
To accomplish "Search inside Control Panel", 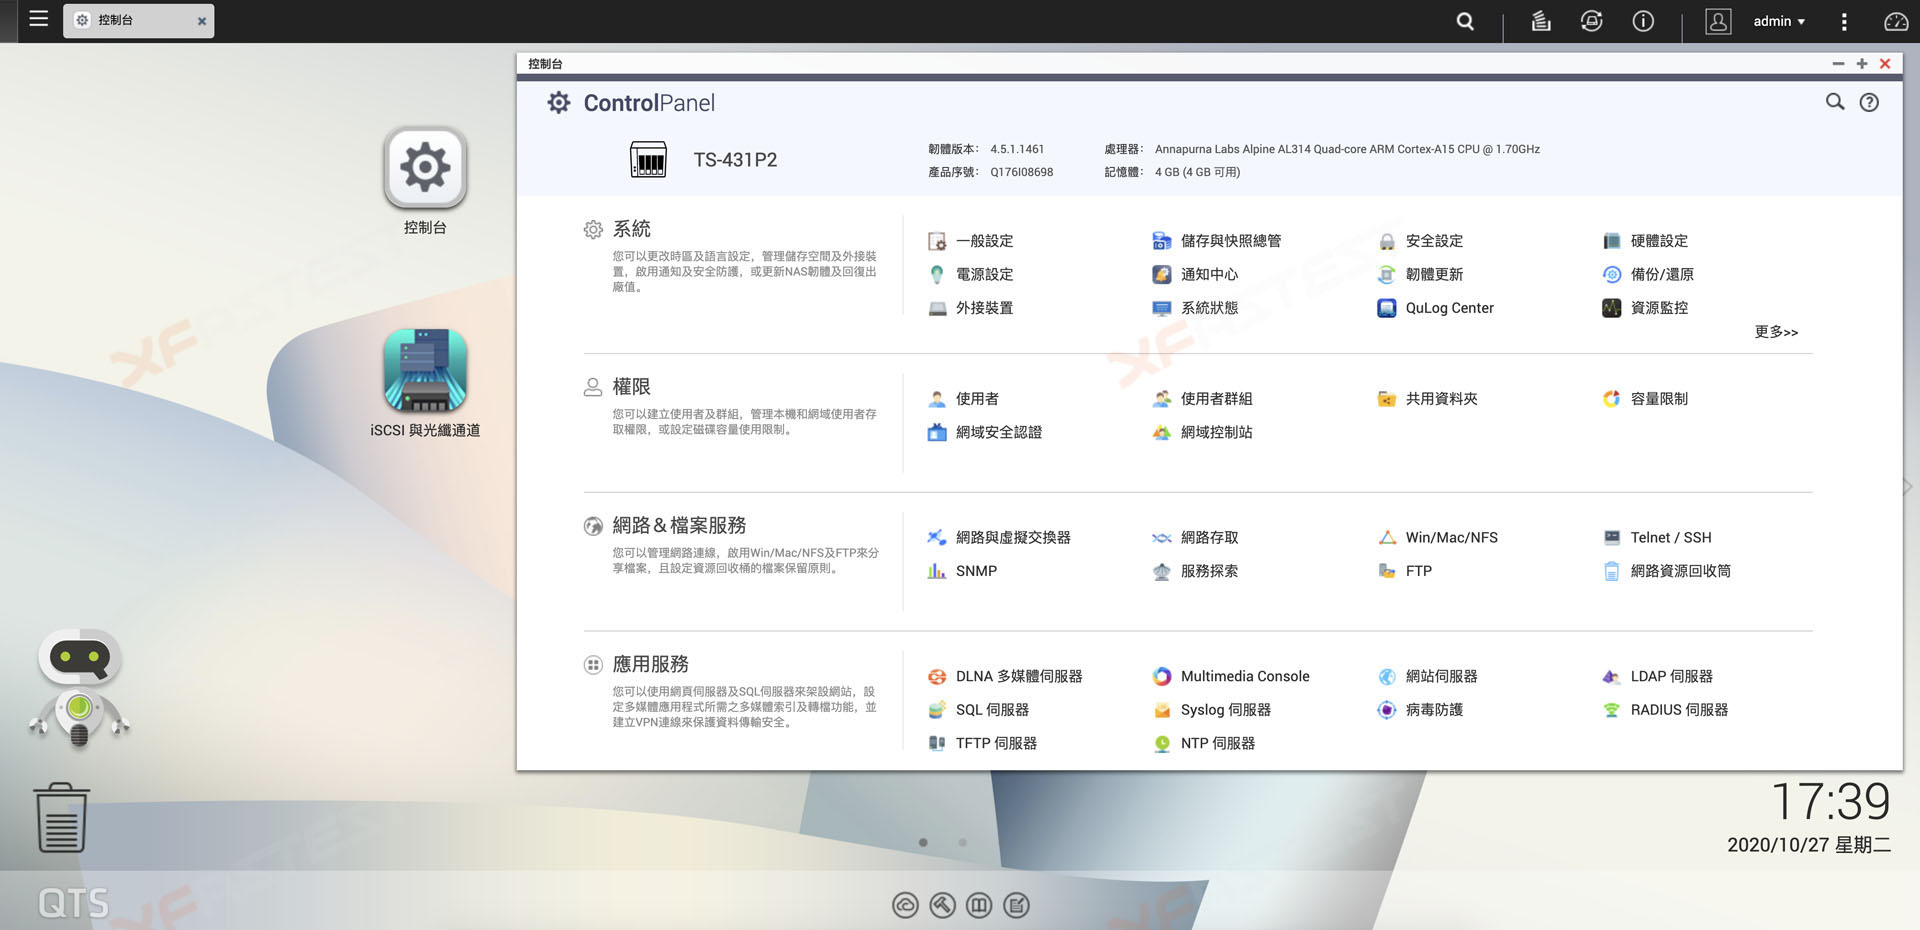I will point(1835,102).
